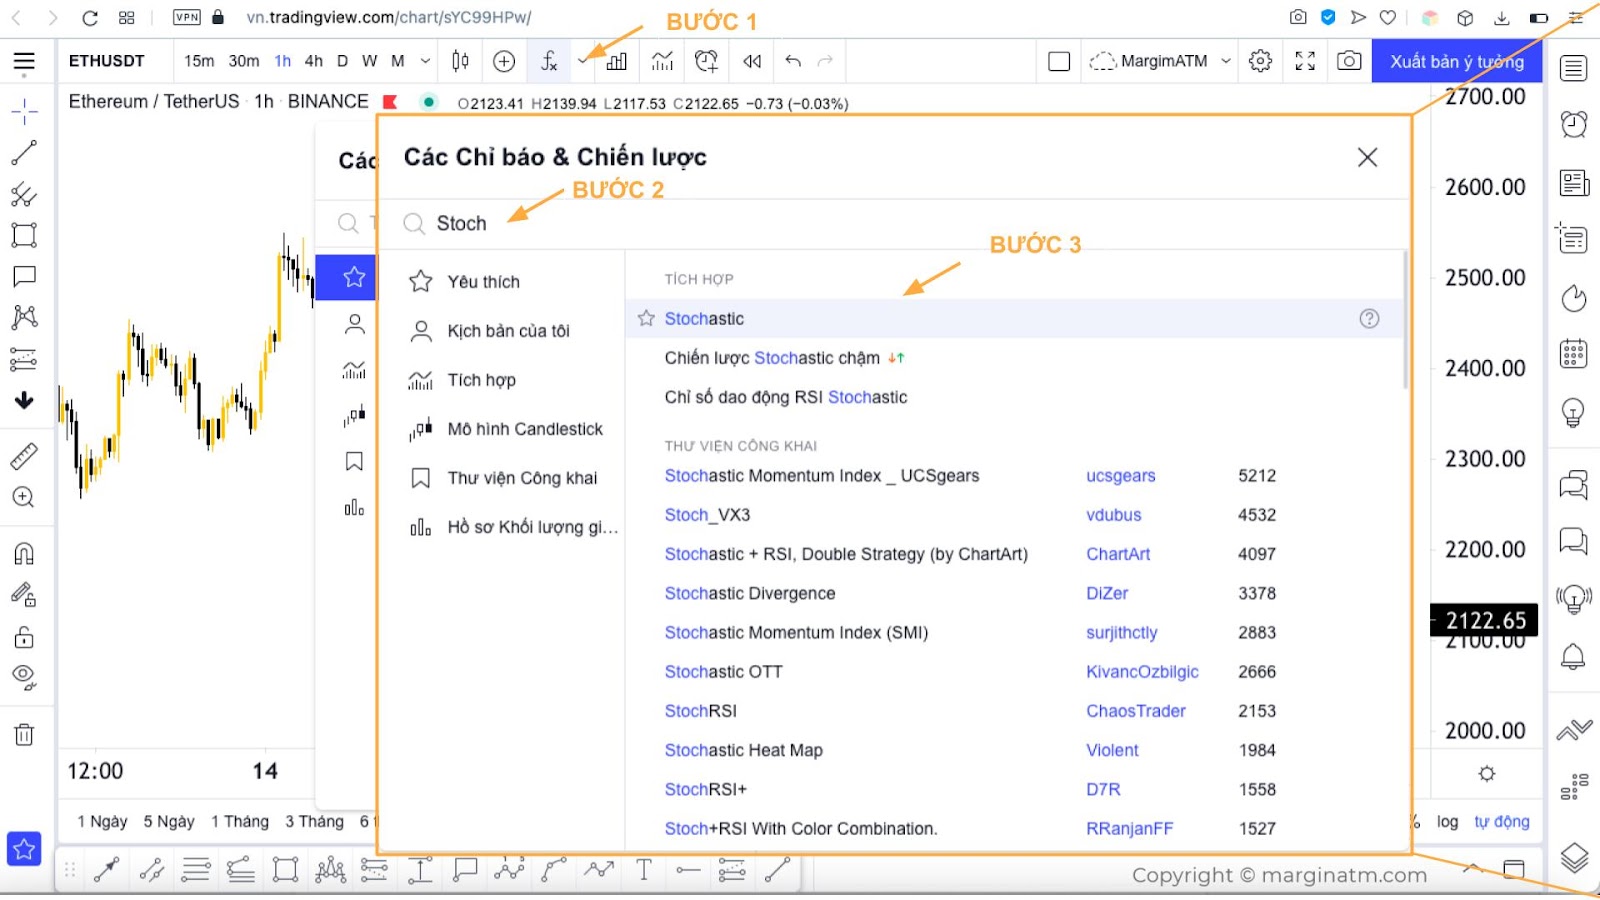This screenshot has height=900, width=1600.
Task: Open the ETHUSDT symbol search
Action: [107, 61]
